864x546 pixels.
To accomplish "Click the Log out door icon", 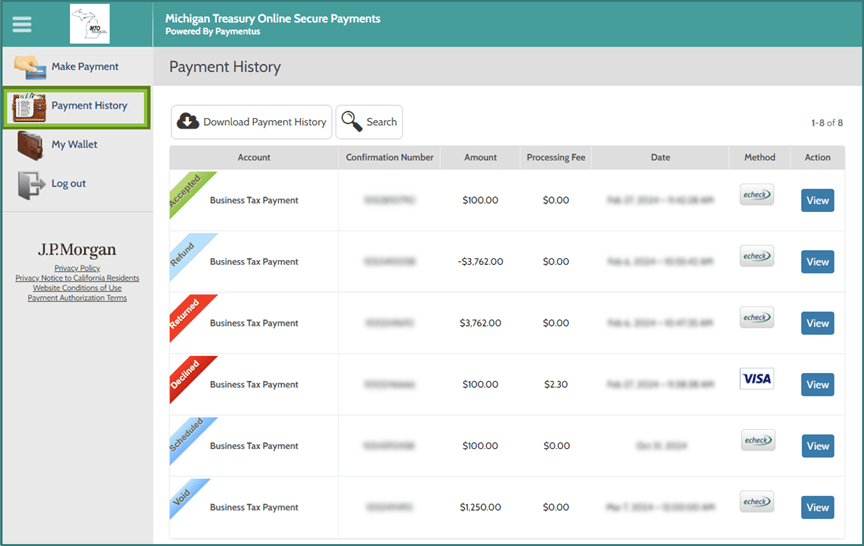I will [x=31, y=185].
